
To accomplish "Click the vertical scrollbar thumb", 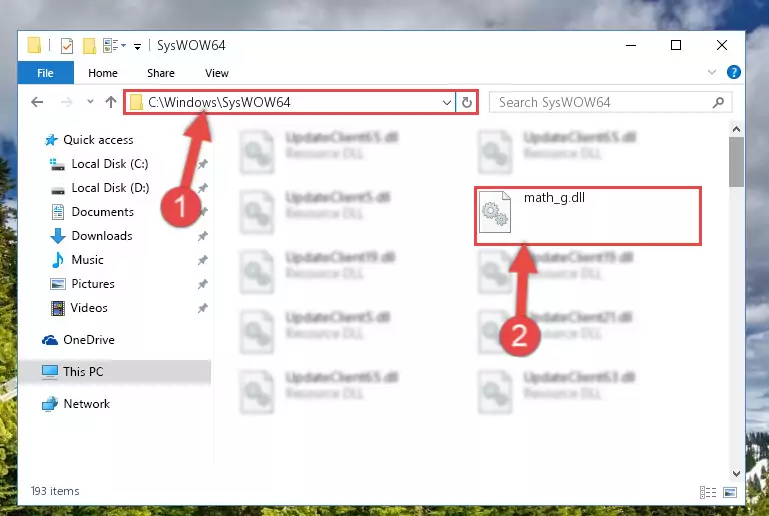I will (x=736, y=162).
